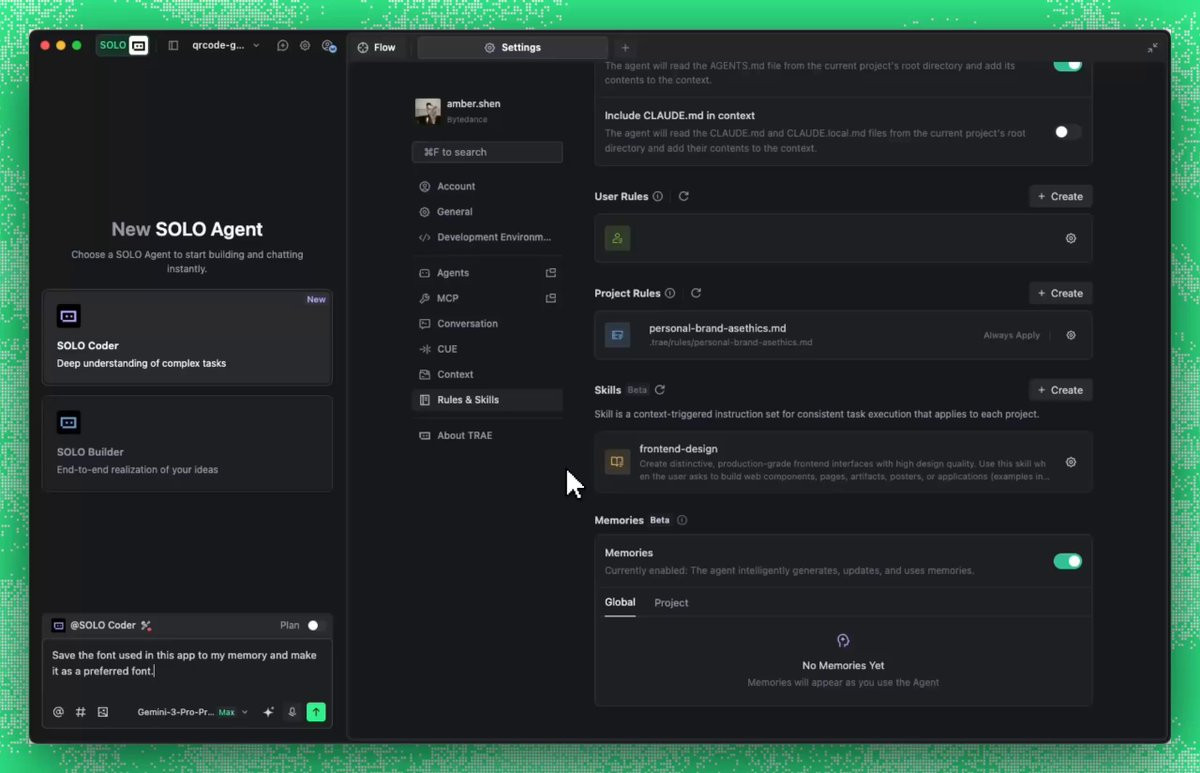Viewport: 1200px width, 773px height.
Task: Refresh Project Rules with the reload icon
Action: (x=696, y=293)
